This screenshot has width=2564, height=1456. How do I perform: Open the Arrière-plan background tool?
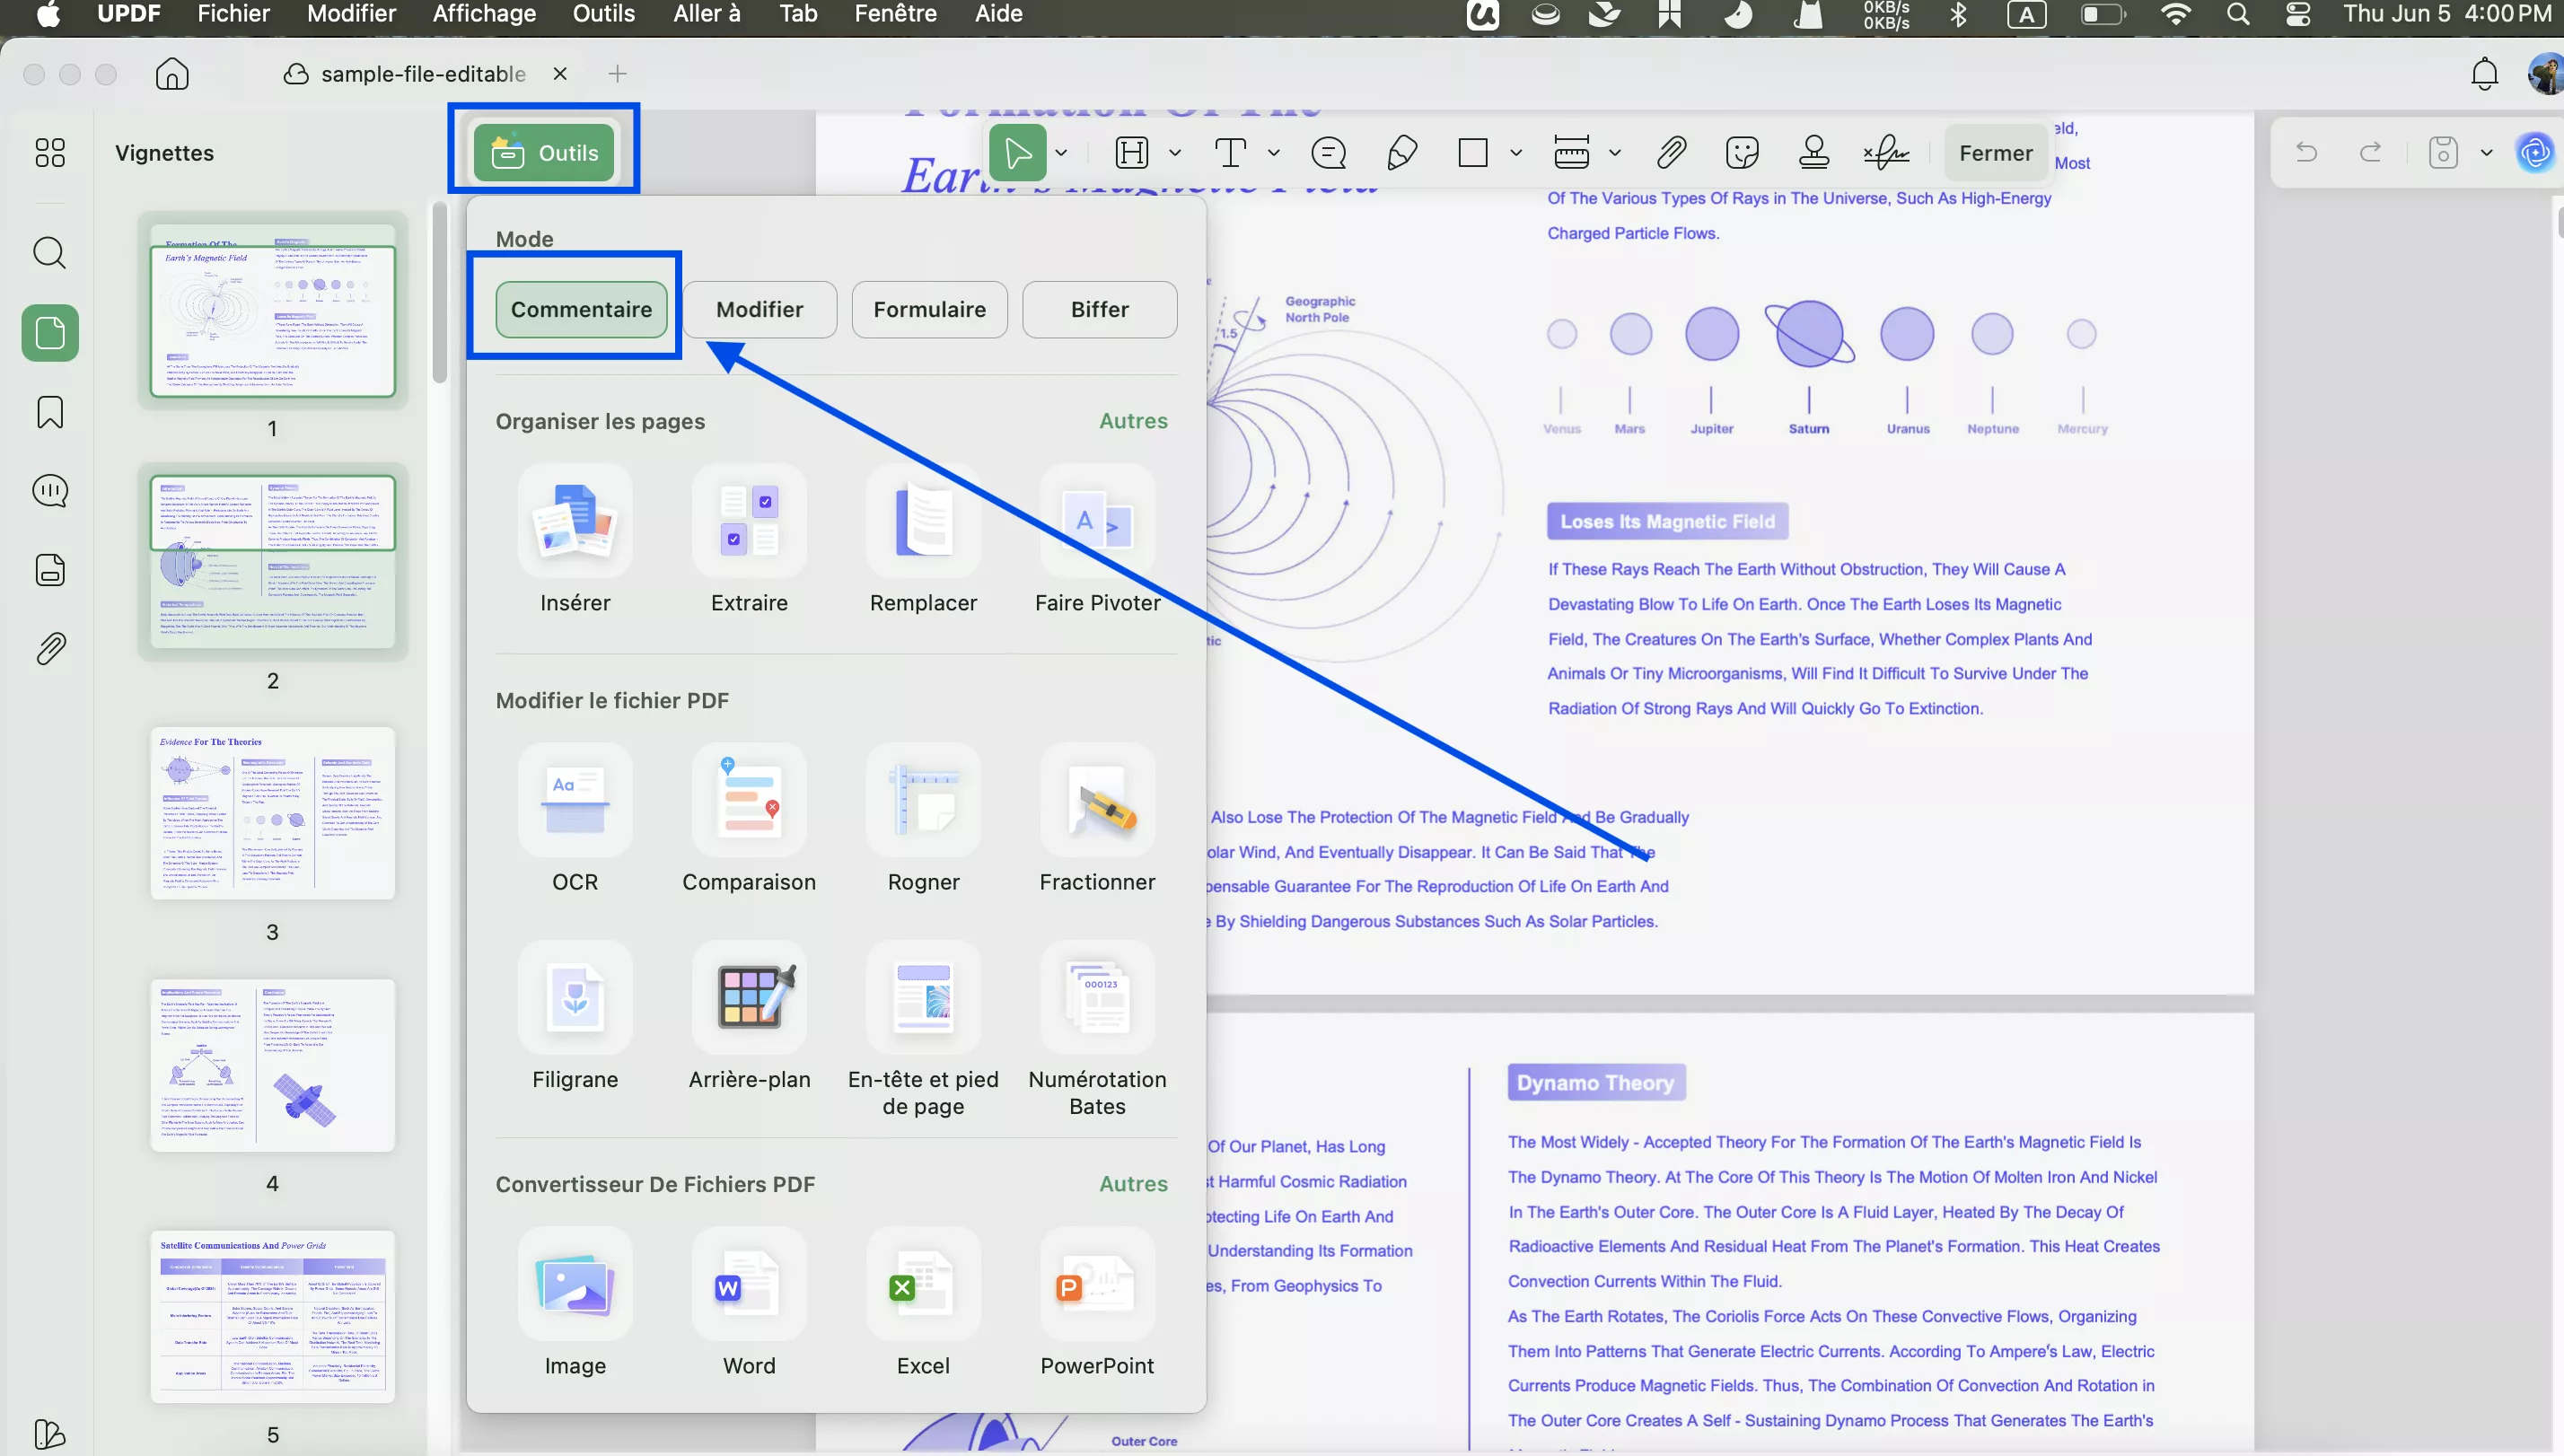coord(749,998)
